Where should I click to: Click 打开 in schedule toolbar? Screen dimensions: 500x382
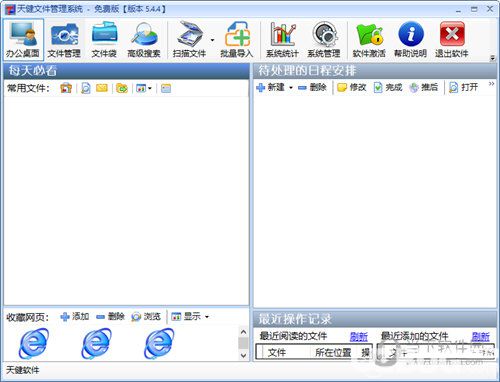click(463, 87)
